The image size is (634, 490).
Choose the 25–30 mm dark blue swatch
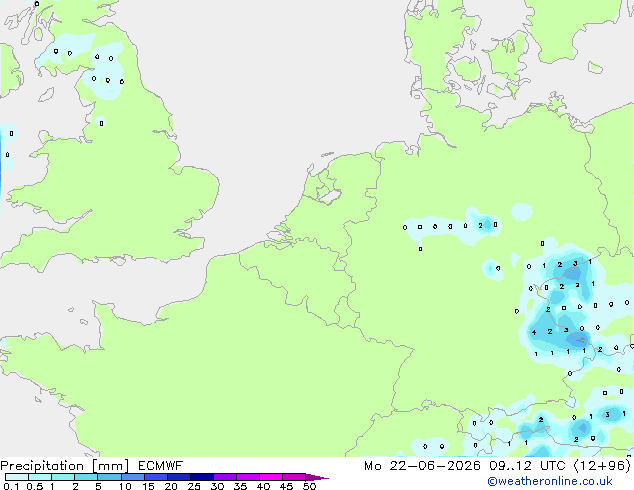click(x=201, y=477)
